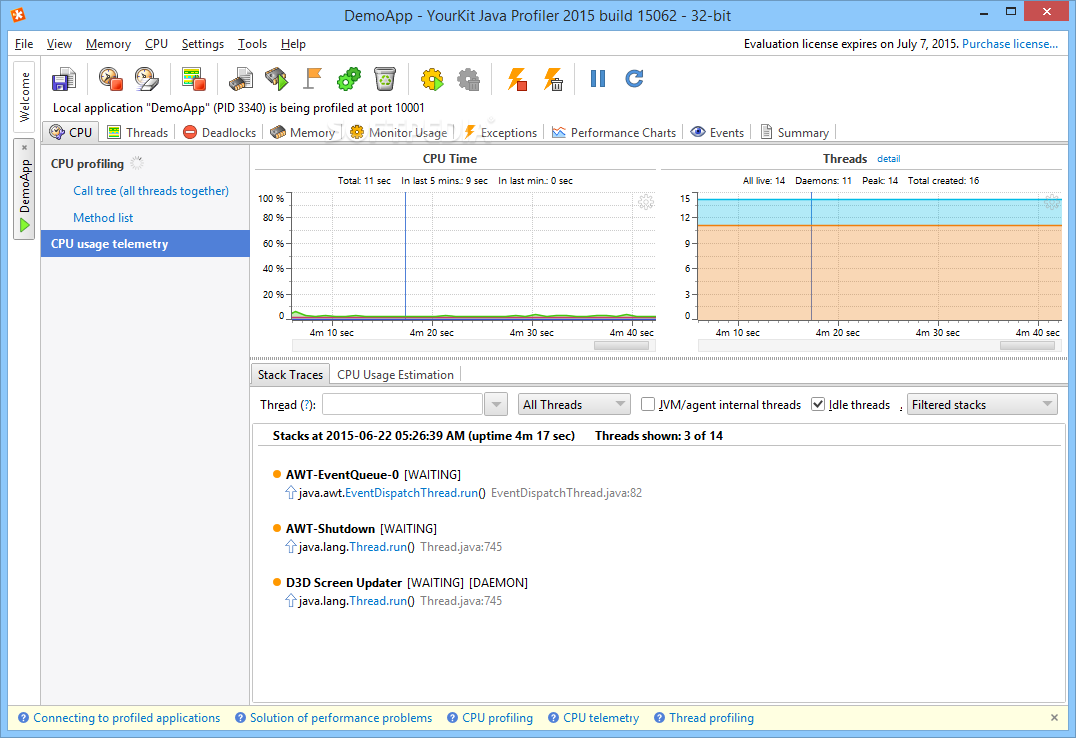Screen dimensions: 1076x738
Task: Switch to the Exceptions tab
Action: tap(500, 132)
